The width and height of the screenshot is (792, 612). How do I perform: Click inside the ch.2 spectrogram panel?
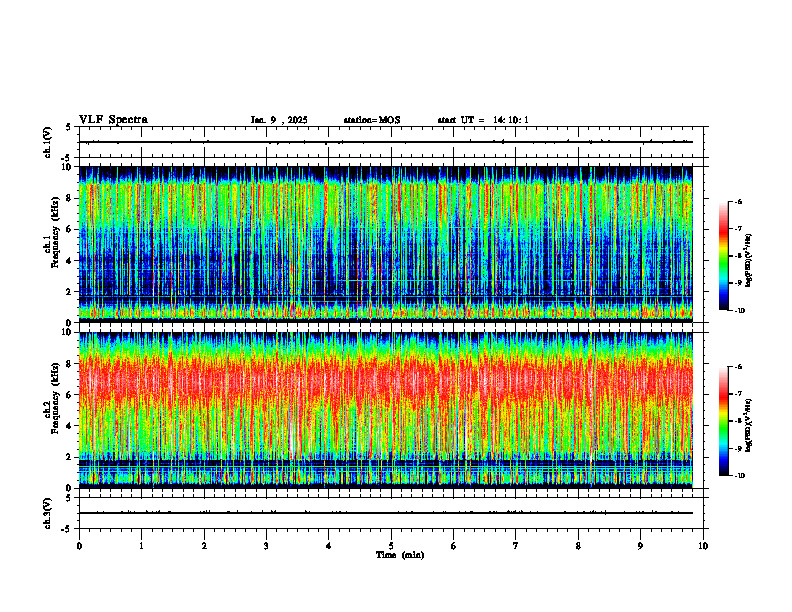386,410
